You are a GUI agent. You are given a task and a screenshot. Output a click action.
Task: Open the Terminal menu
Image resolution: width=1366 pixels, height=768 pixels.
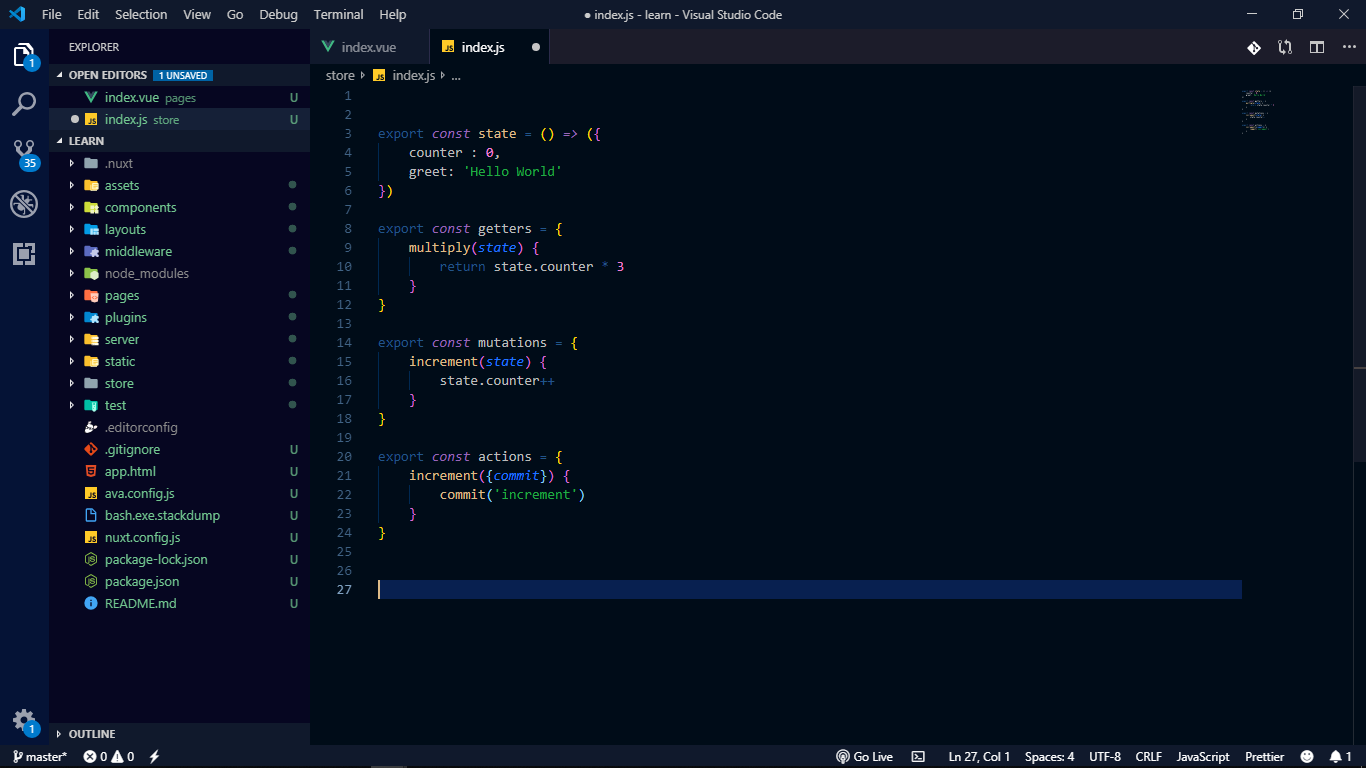tap(338, 14)
